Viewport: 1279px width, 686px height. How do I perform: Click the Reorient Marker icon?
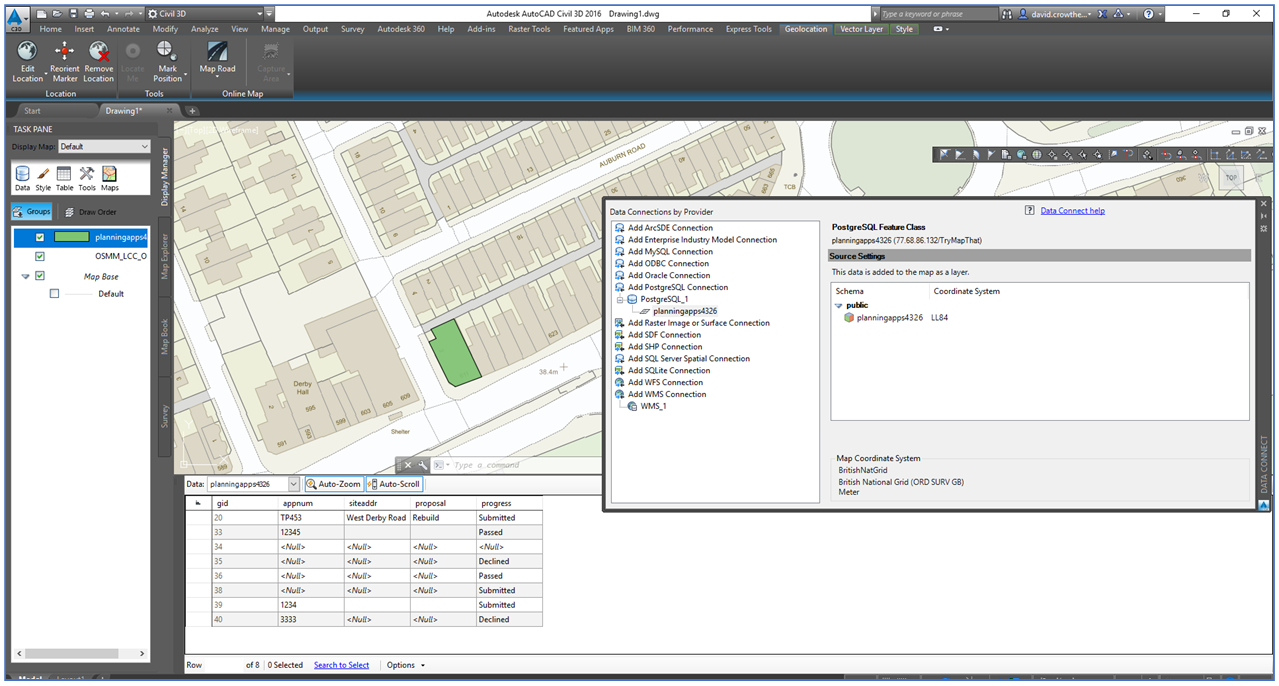[65, 53]
